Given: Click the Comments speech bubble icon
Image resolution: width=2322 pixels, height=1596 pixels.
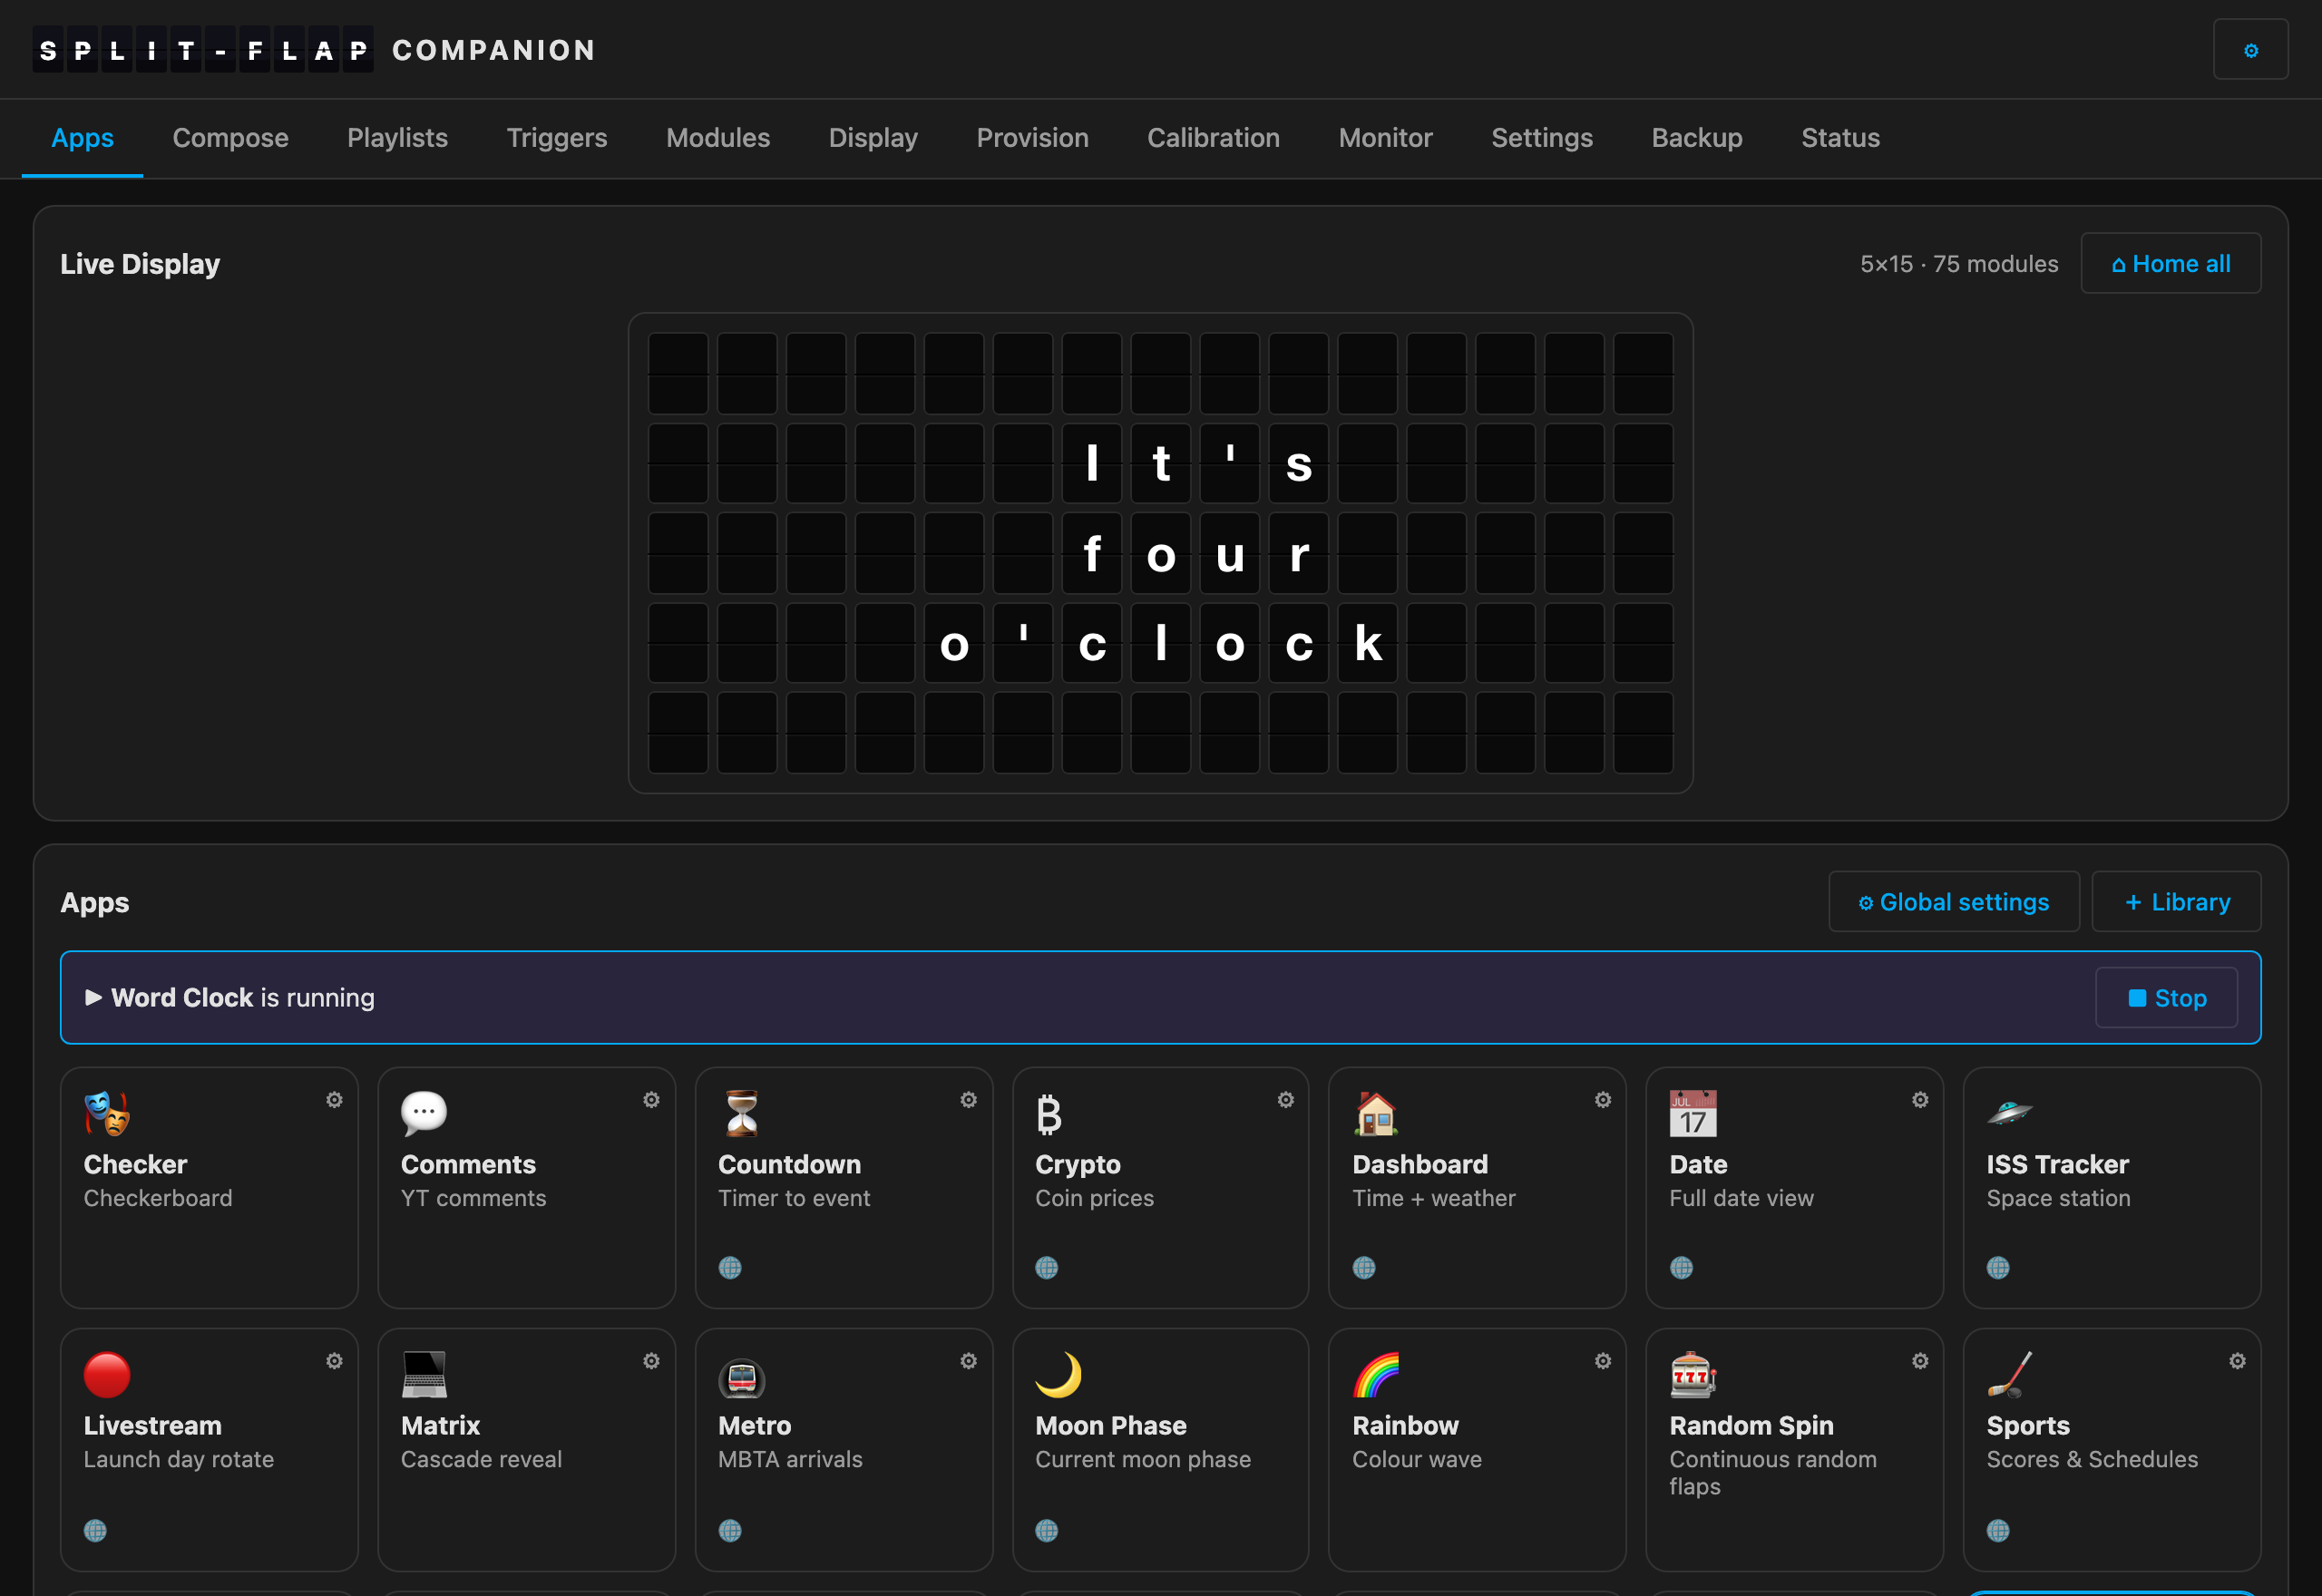Looking at the screenshot, I should point(424,1113).
